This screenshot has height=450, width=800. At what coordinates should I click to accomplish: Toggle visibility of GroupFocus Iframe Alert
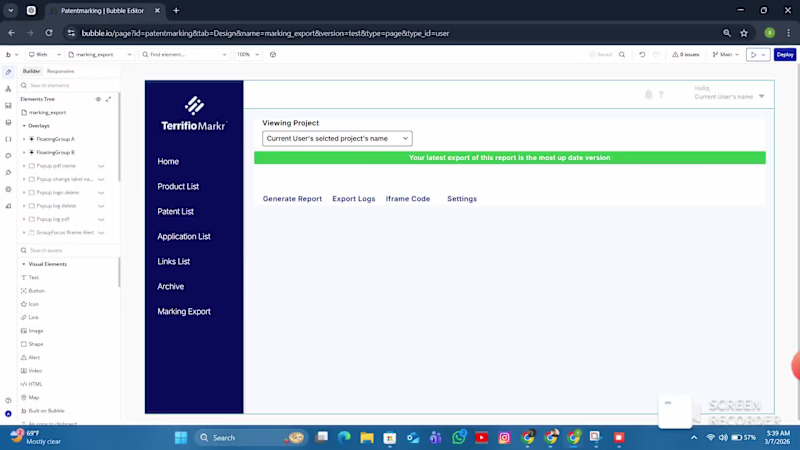pyautogui.click(x=101, y=232)
